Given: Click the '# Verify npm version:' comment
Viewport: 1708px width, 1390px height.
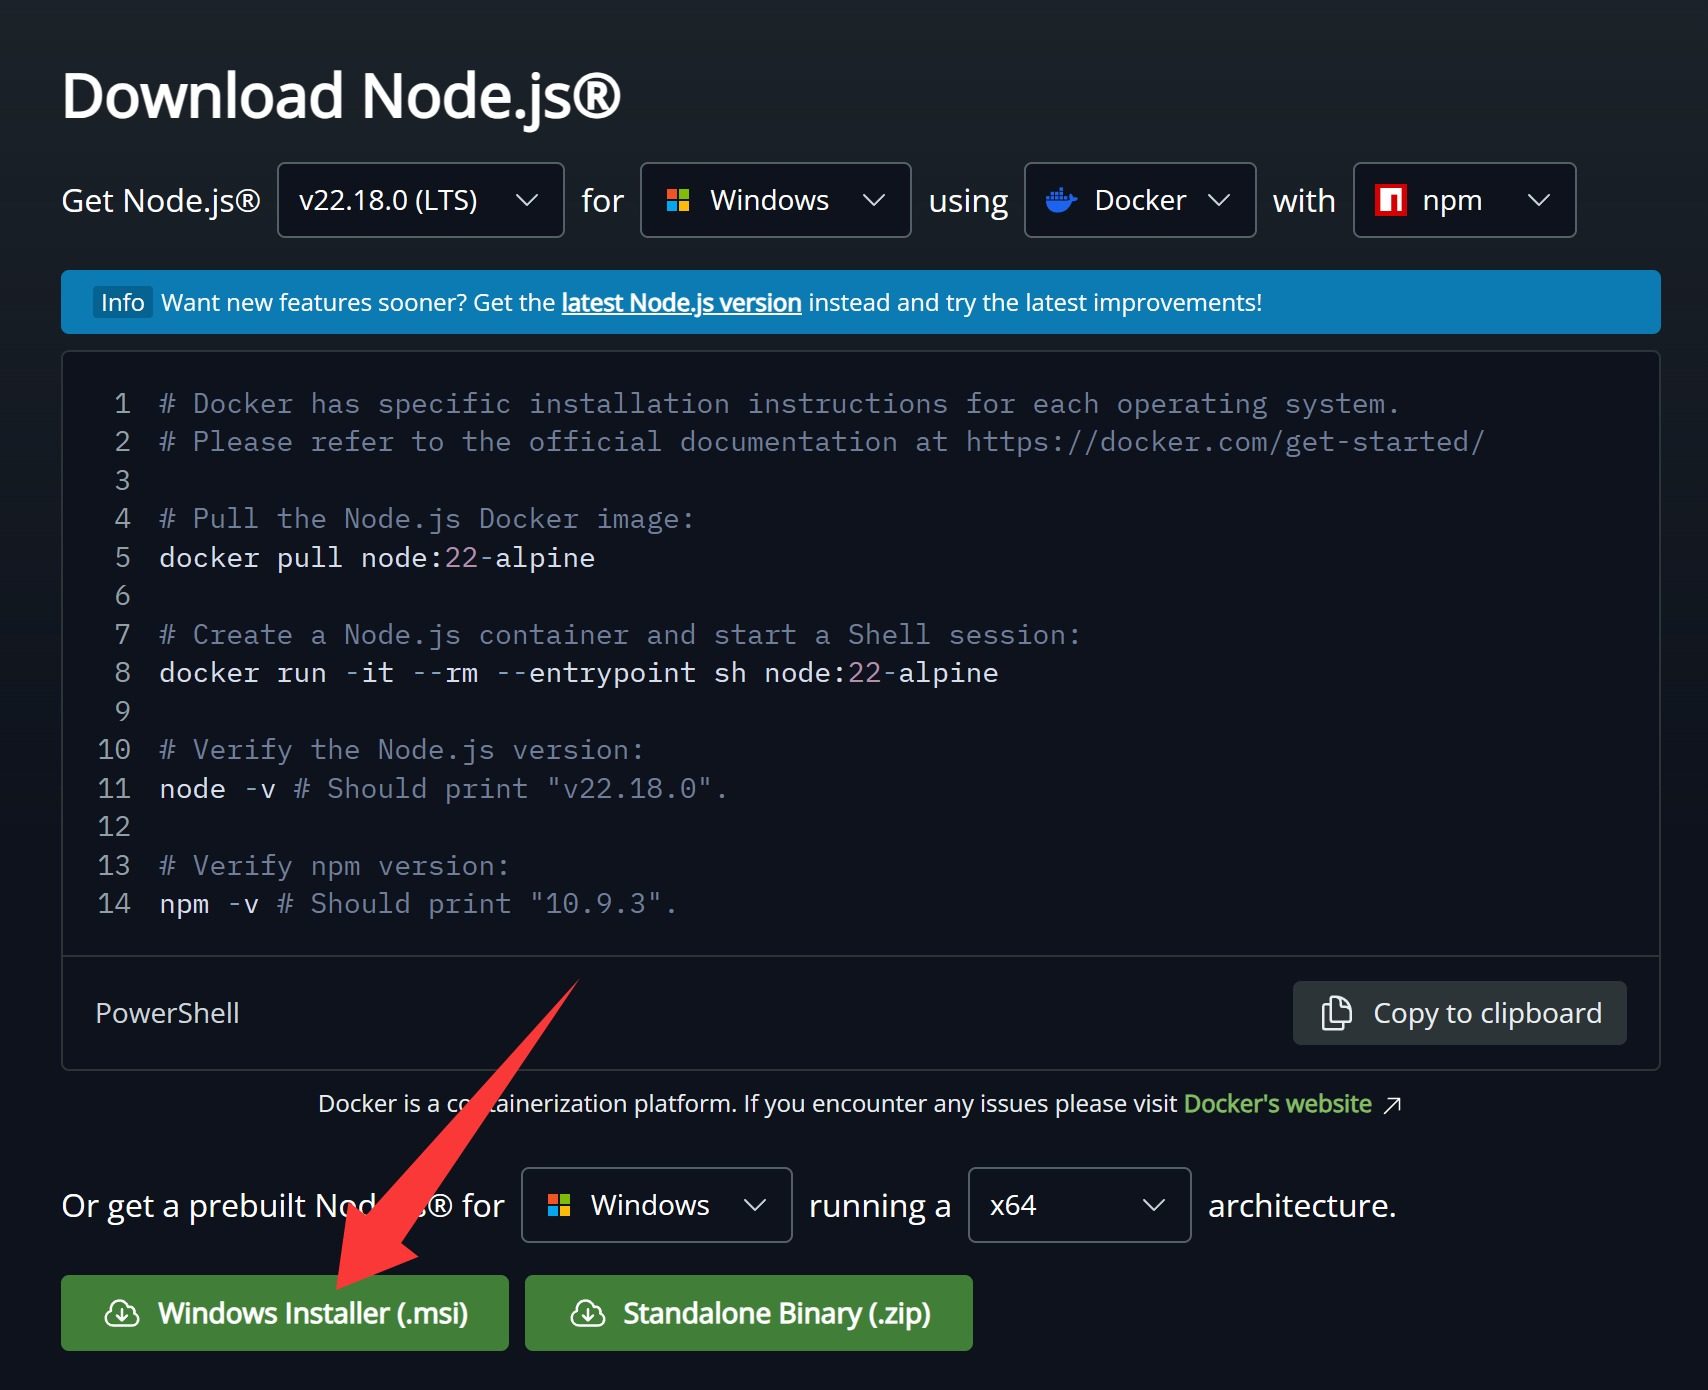Looking at the screenshot, I should pos(334,865).
